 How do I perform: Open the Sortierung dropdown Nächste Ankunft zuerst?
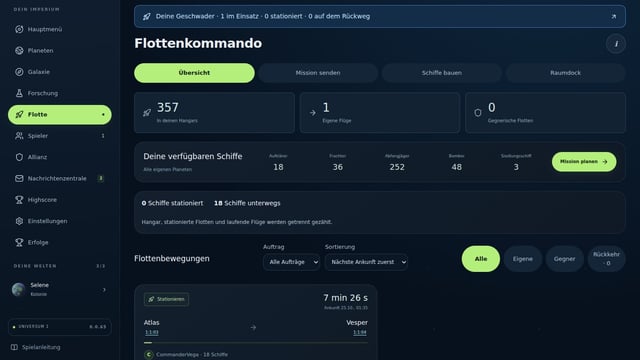366,262
